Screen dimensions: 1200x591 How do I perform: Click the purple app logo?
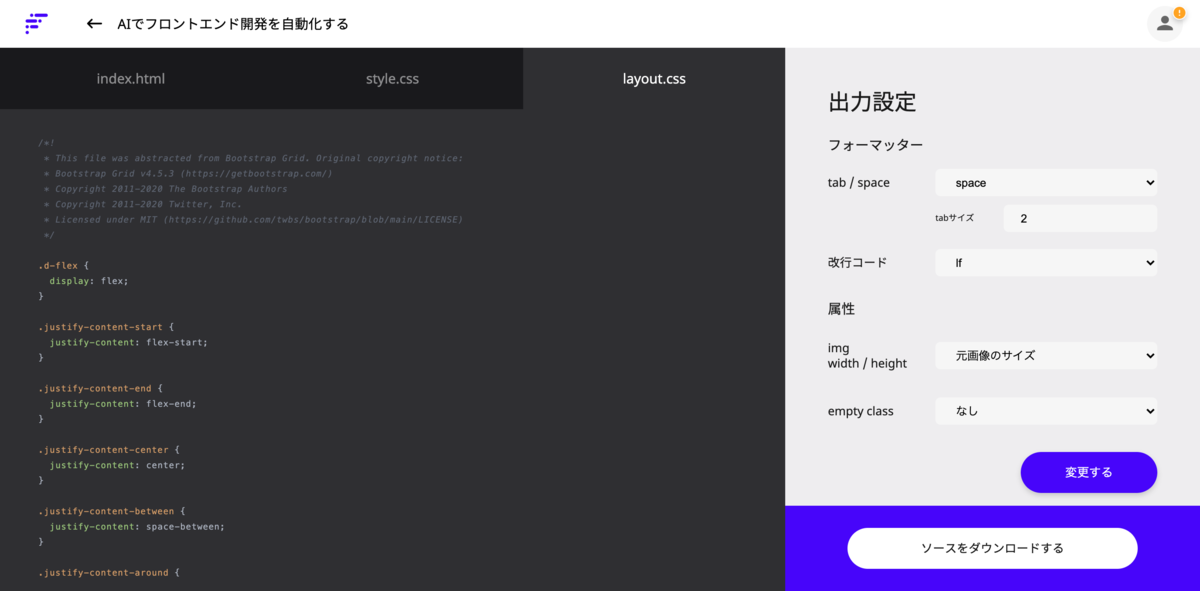(x=36, y=23)
